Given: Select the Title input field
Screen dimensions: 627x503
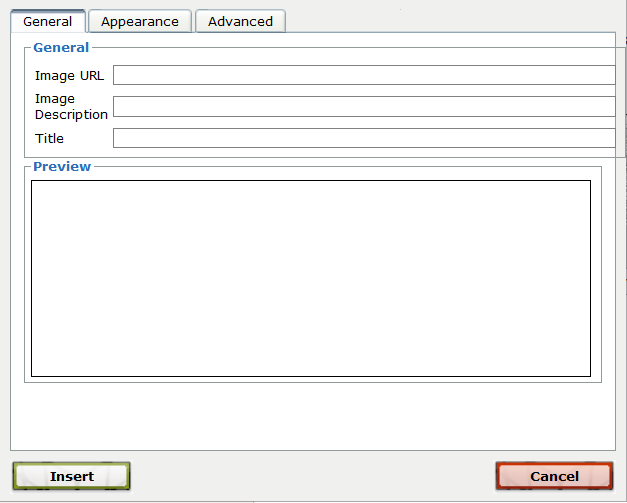Looking at the screenshot, I should pos(363,138).
